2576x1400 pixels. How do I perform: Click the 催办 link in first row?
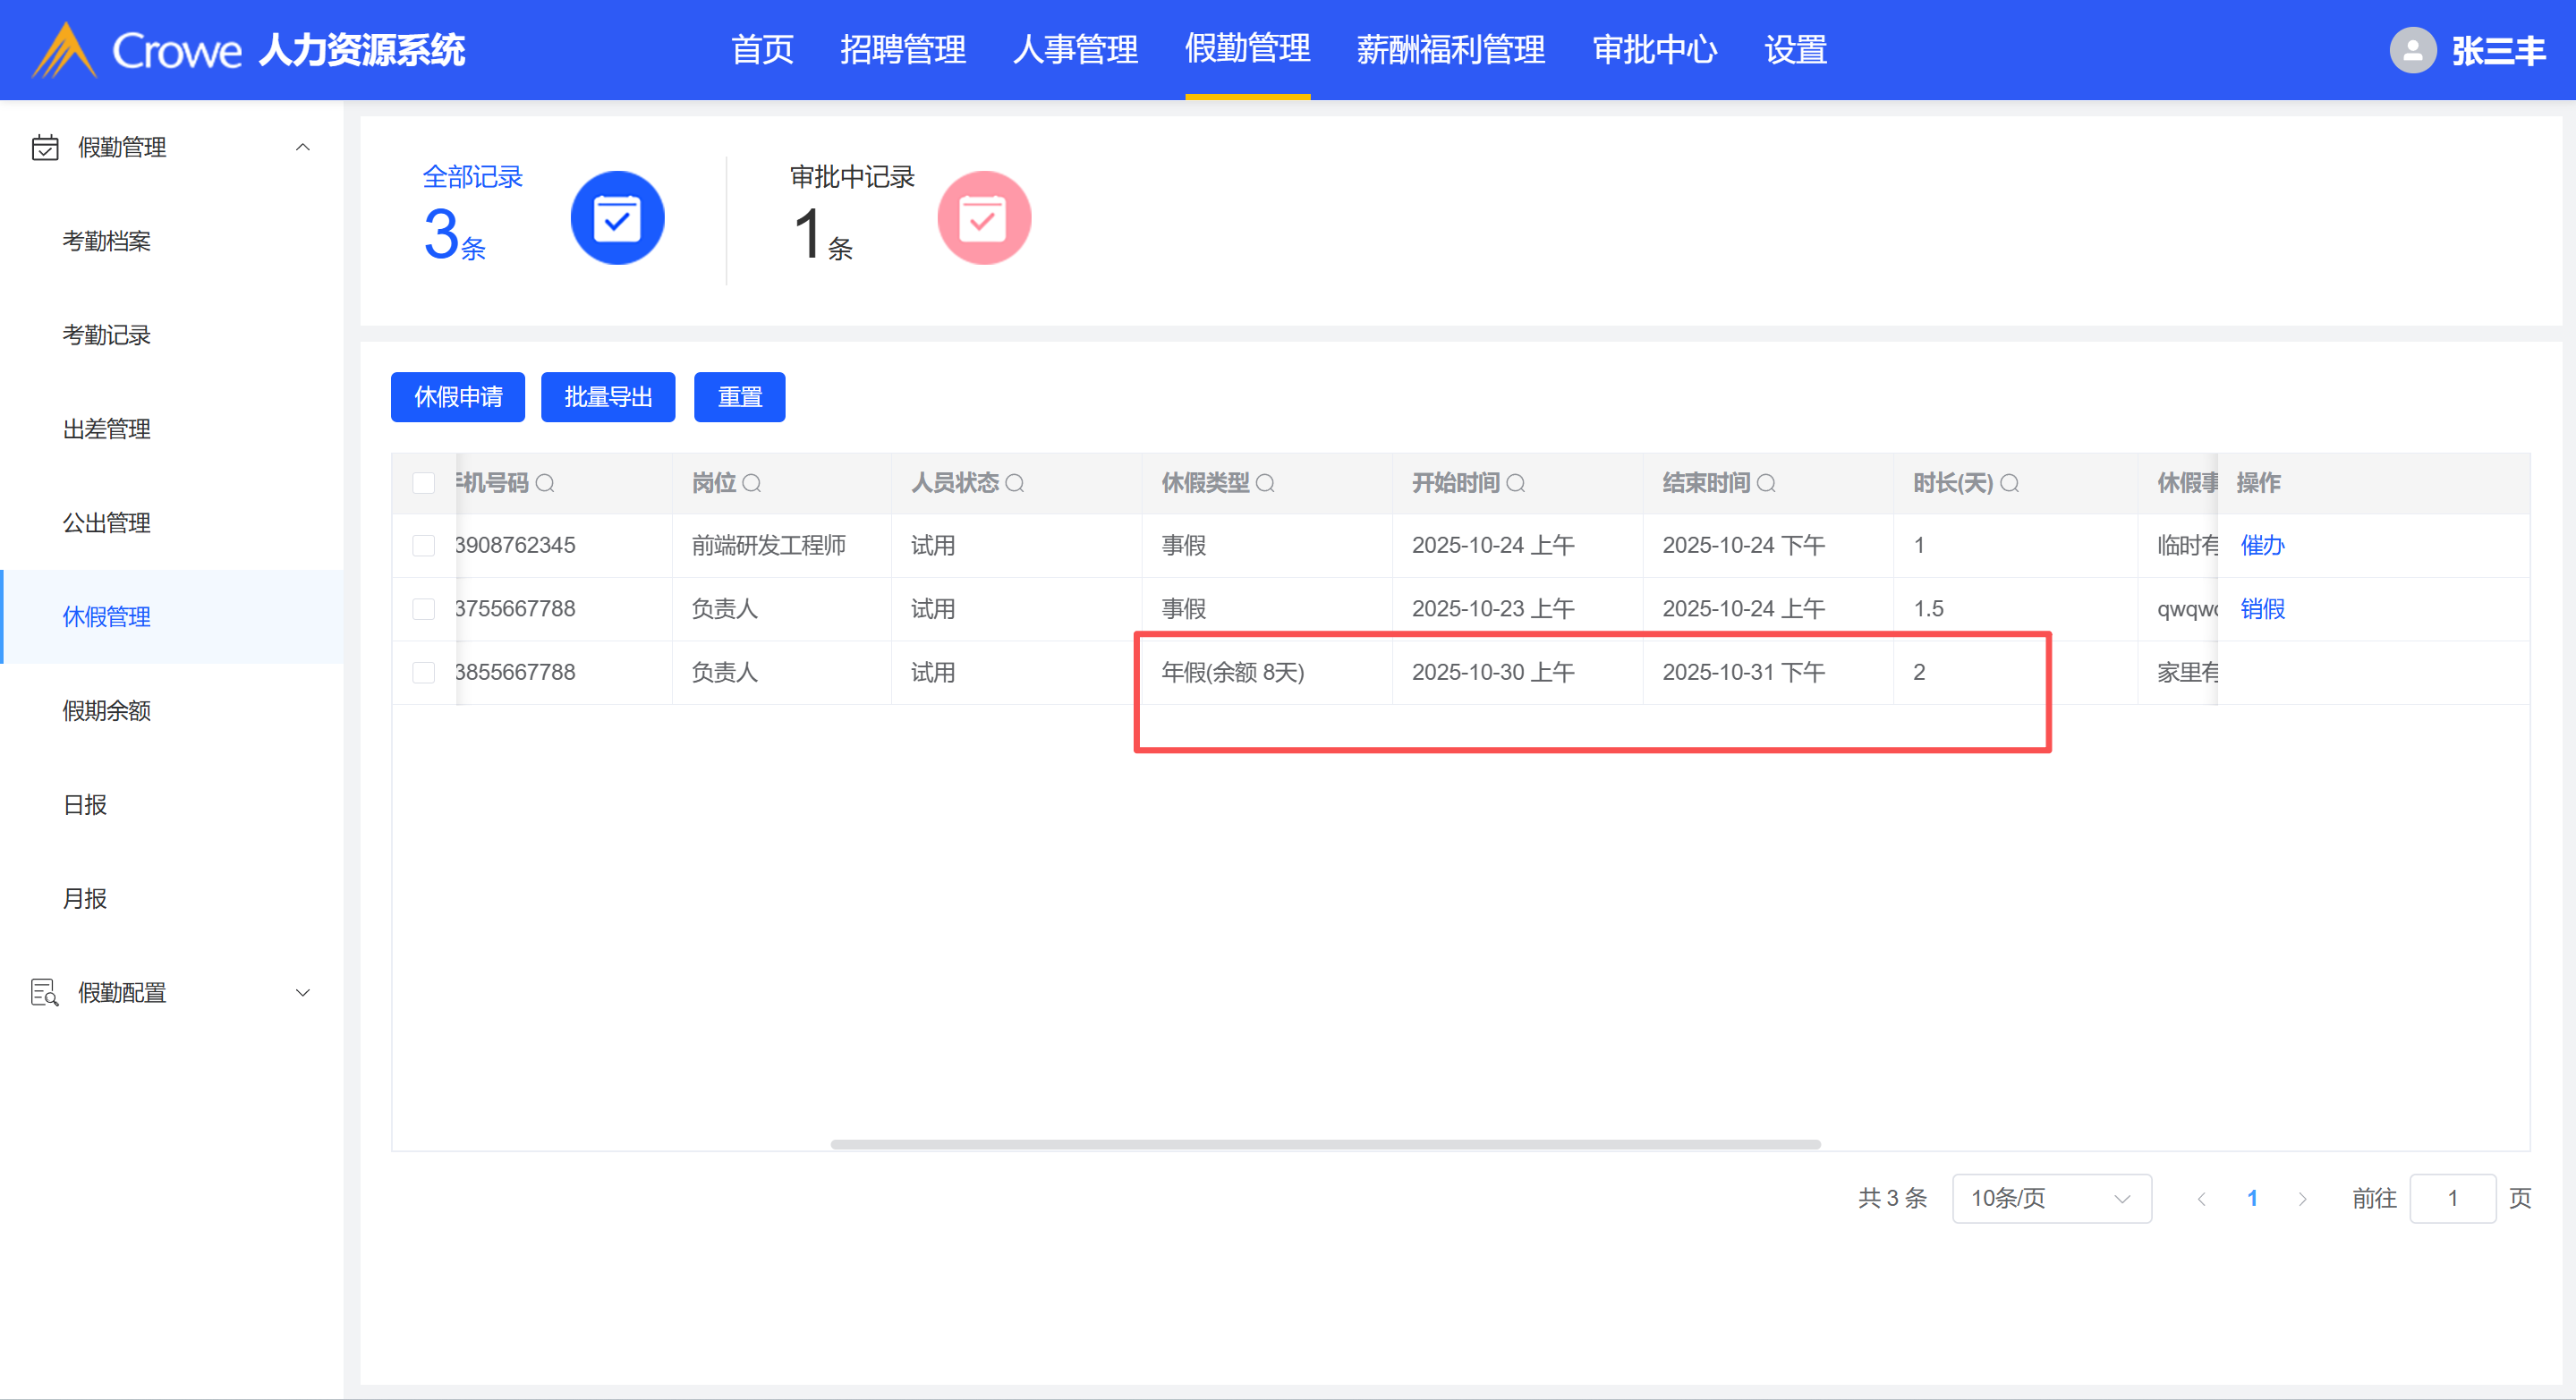2262,546
